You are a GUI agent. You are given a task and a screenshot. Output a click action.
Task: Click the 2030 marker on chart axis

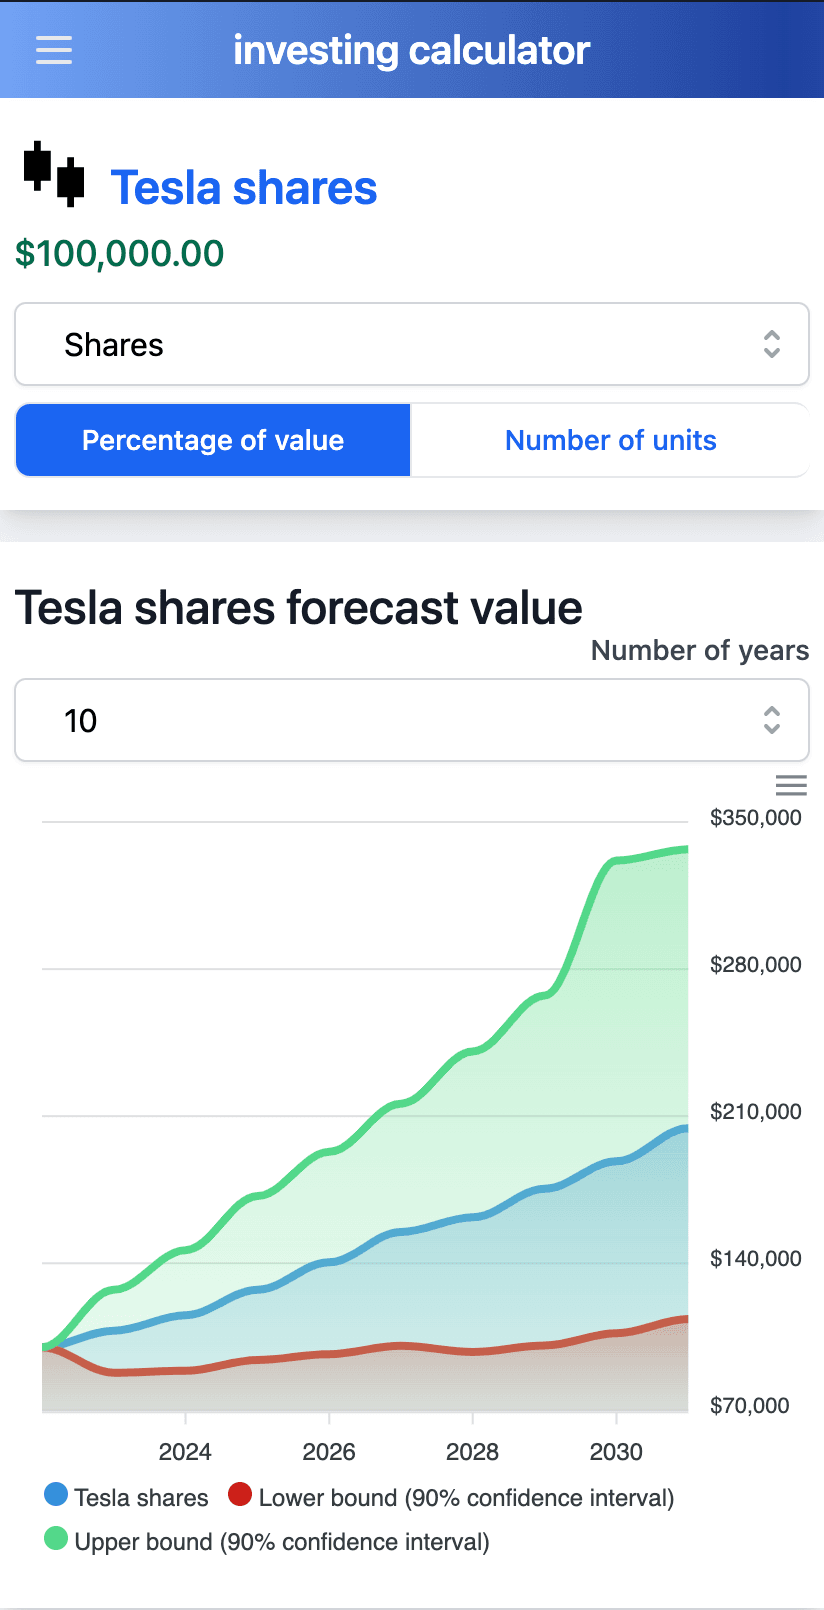point(616,1452)
